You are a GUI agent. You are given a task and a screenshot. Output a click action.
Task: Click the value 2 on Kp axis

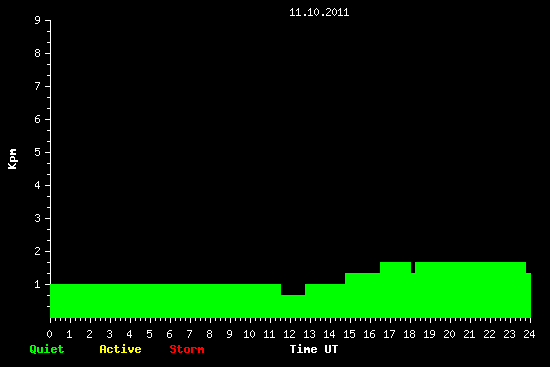pos(38,252)
